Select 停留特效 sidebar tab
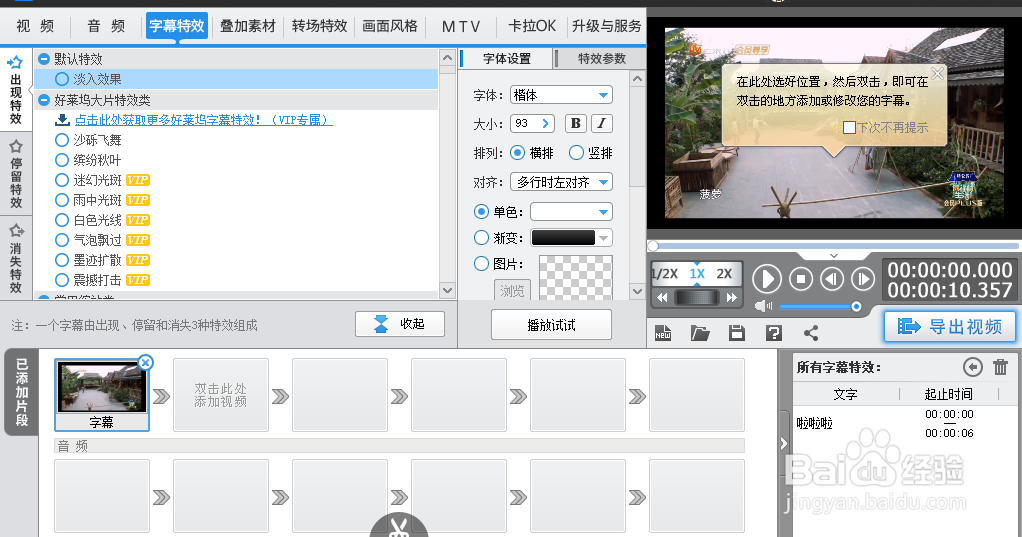This screenshot has height=537, width=1022. pos(16,174)
